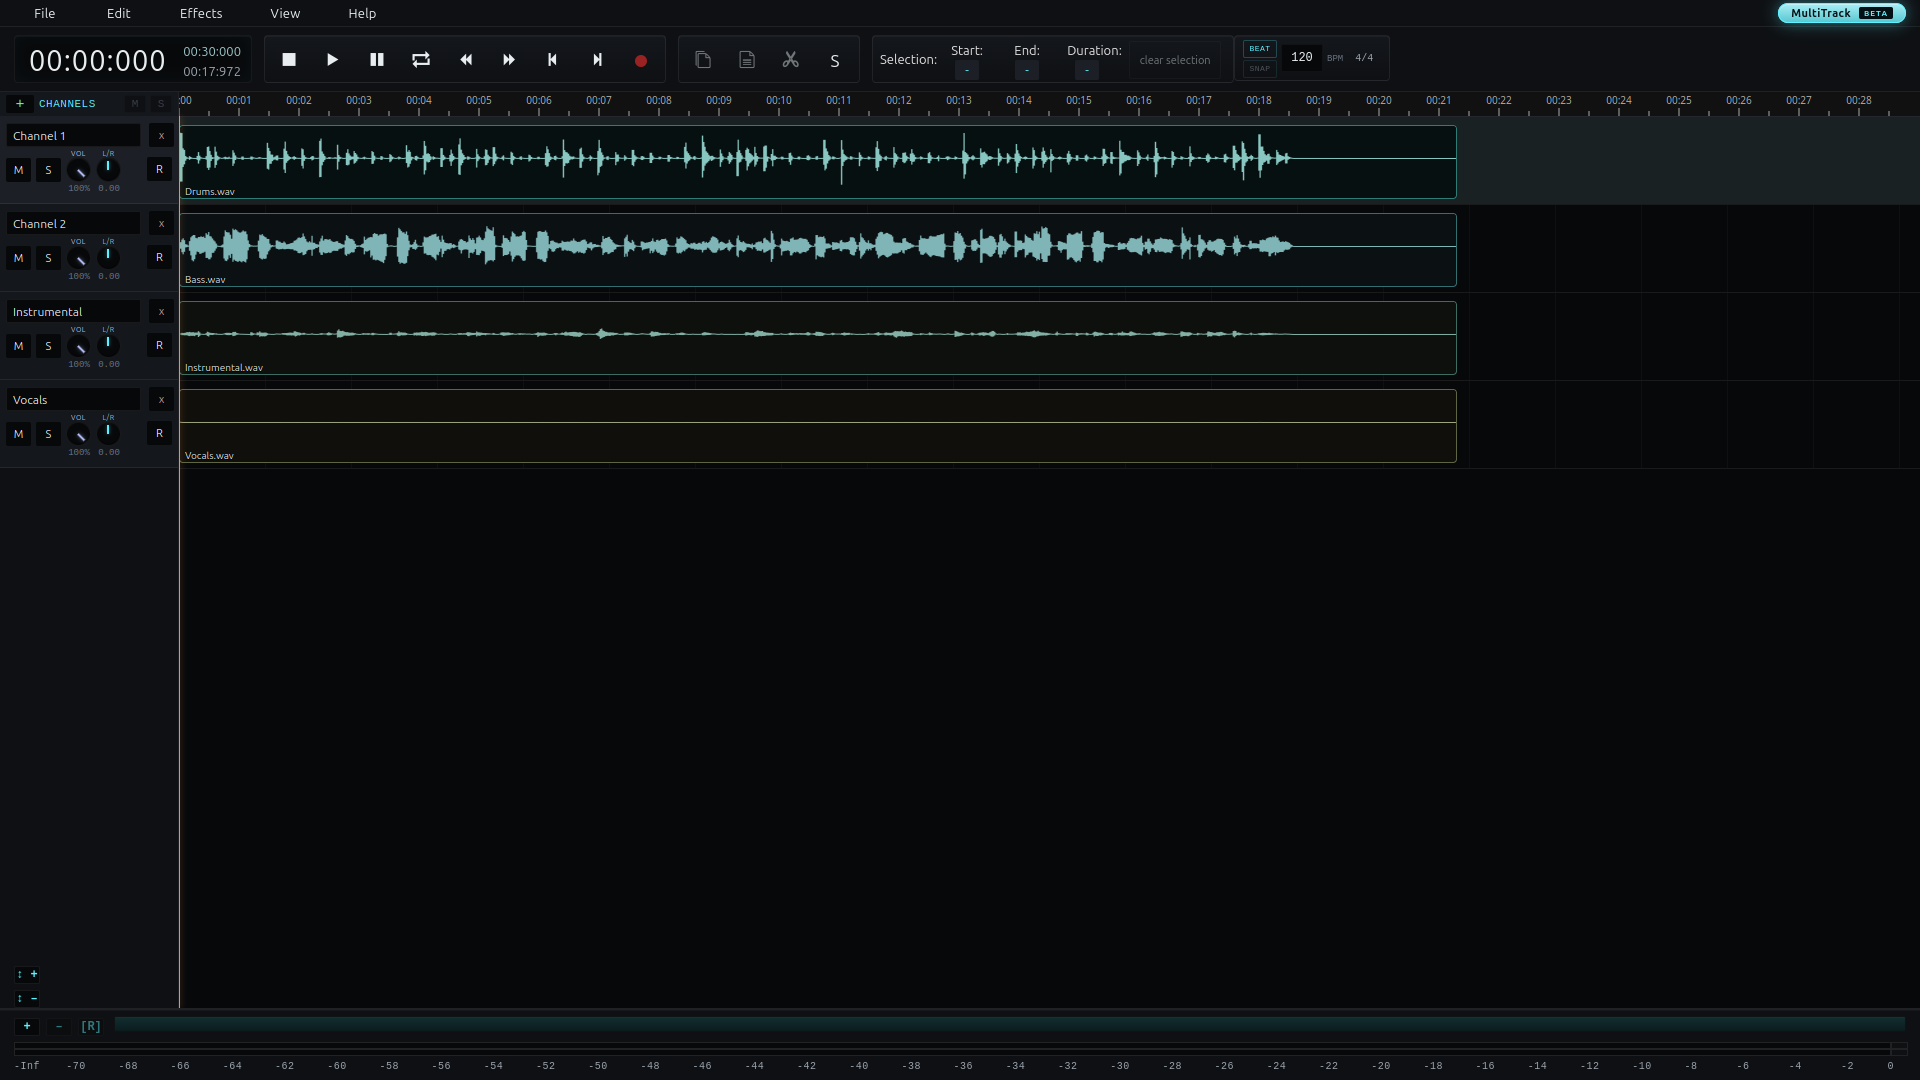The image size is (1920, 1080).
Task: Click the Instrumental channel name field
Action: coord(75,312)
